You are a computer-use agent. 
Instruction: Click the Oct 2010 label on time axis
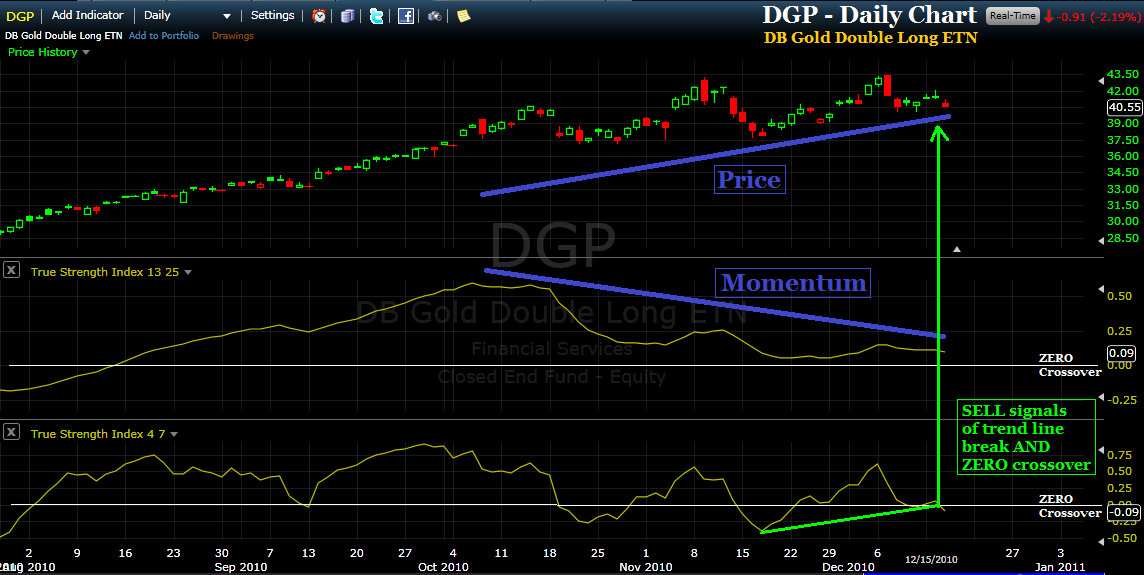443,566
